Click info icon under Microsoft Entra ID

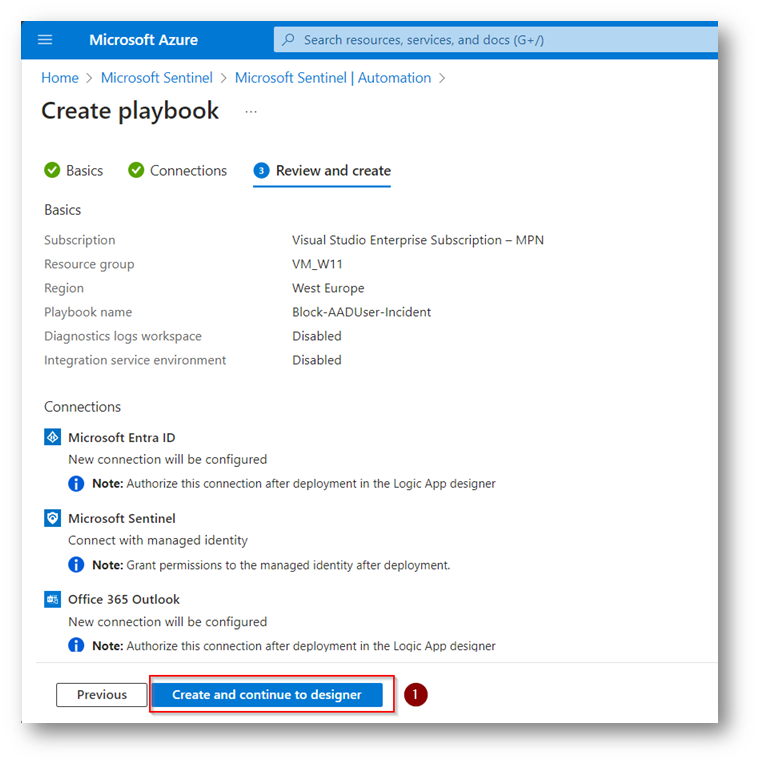(x=76, y=483)
